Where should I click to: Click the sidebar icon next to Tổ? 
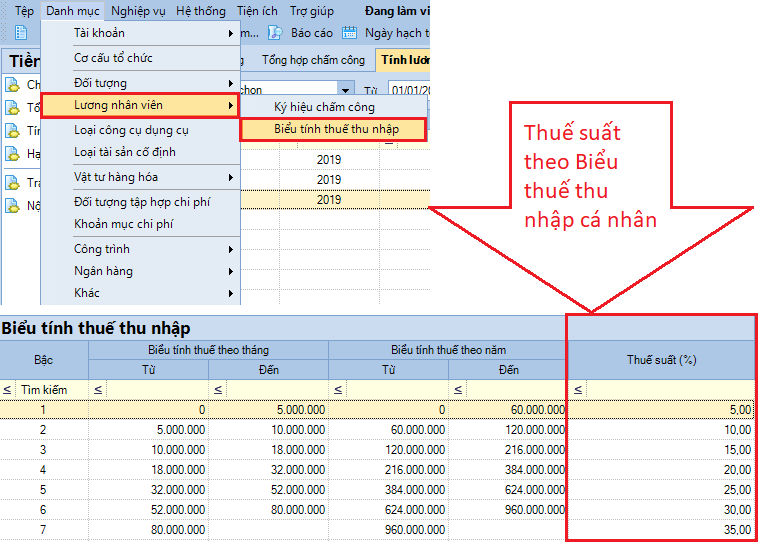12,107
